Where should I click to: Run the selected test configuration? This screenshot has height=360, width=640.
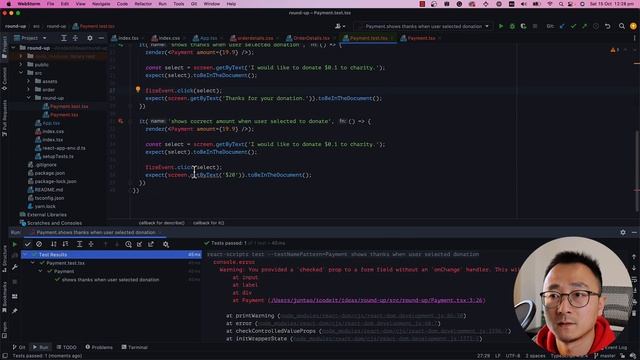pos(501,26)
